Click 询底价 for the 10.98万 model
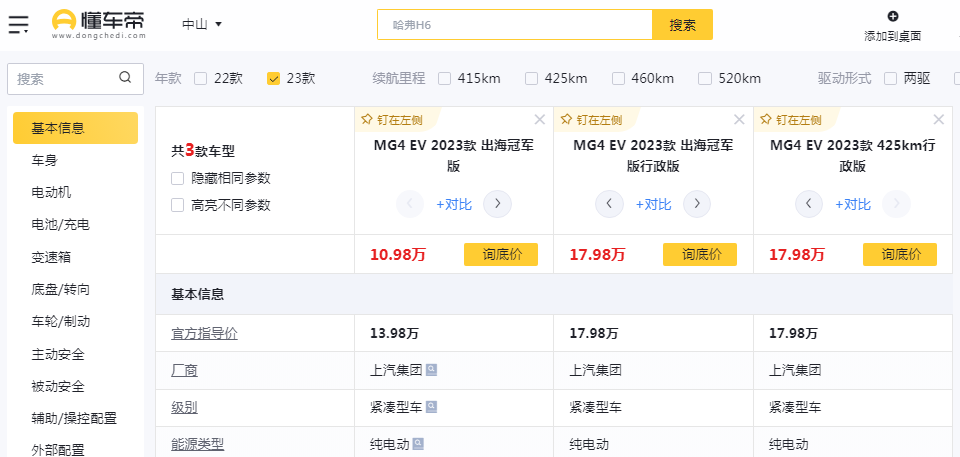This screenshot has height=457, width=960. [x=501, y=254]
